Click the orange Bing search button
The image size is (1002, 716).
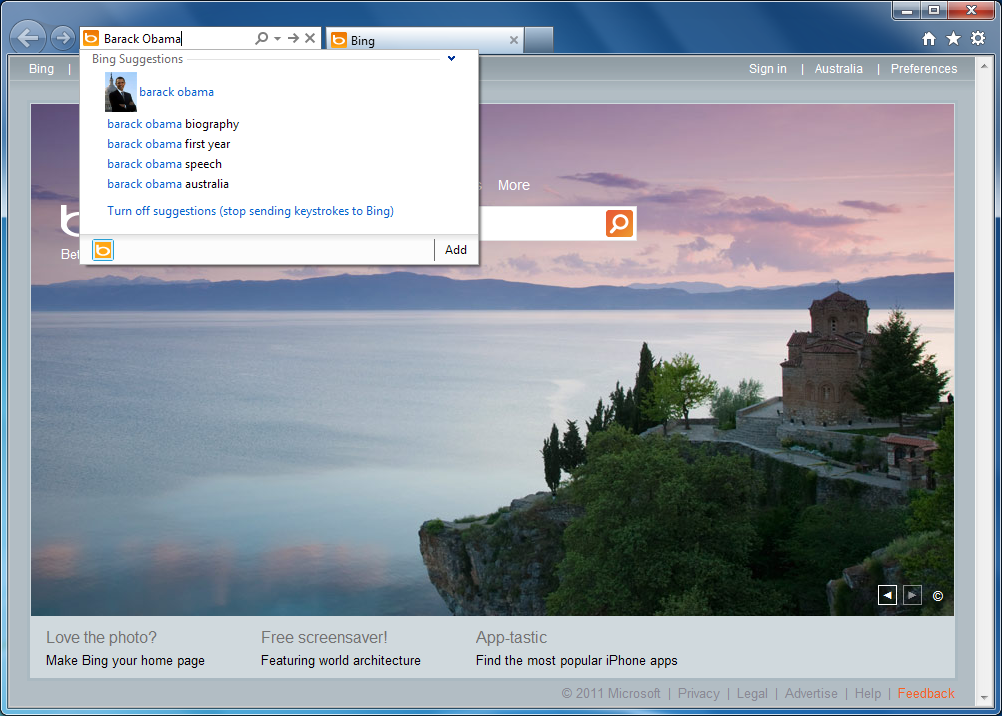pos(619,223)
